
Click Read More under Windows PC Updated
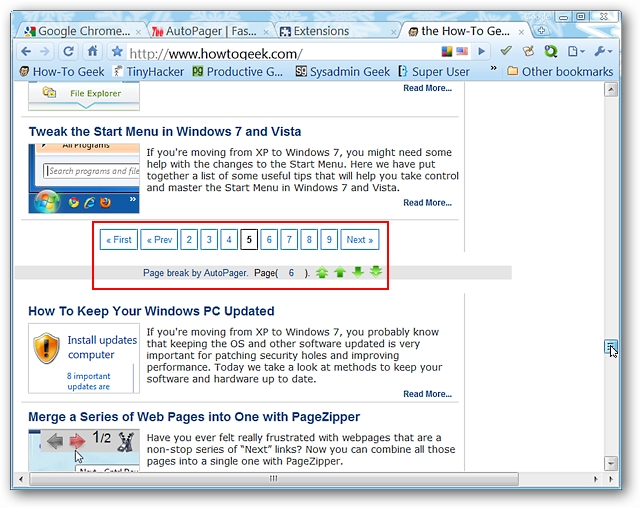[427, 394]
